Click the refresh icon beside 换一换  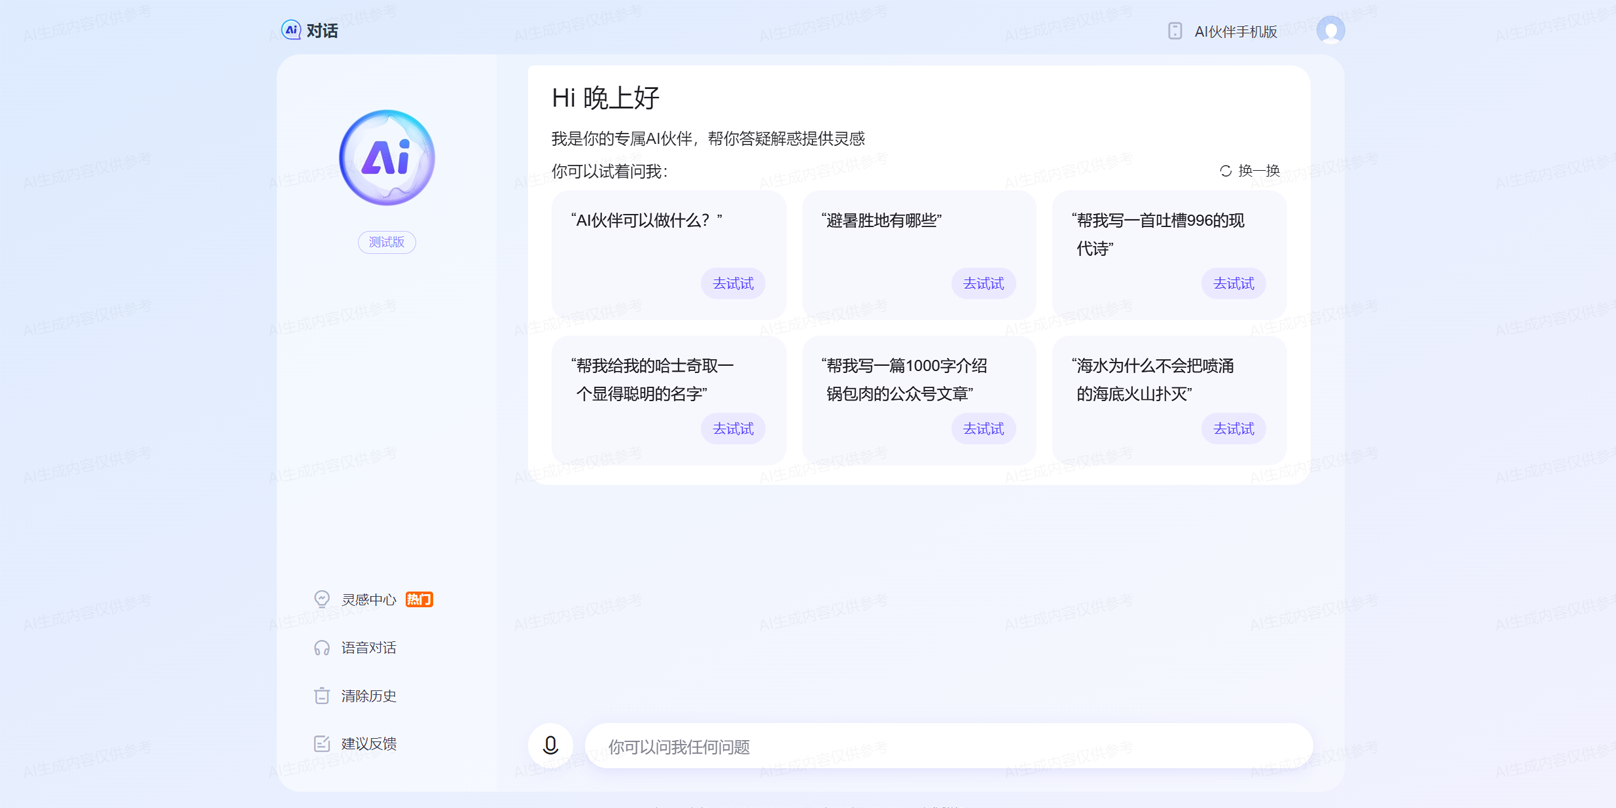pos(1226,171)
